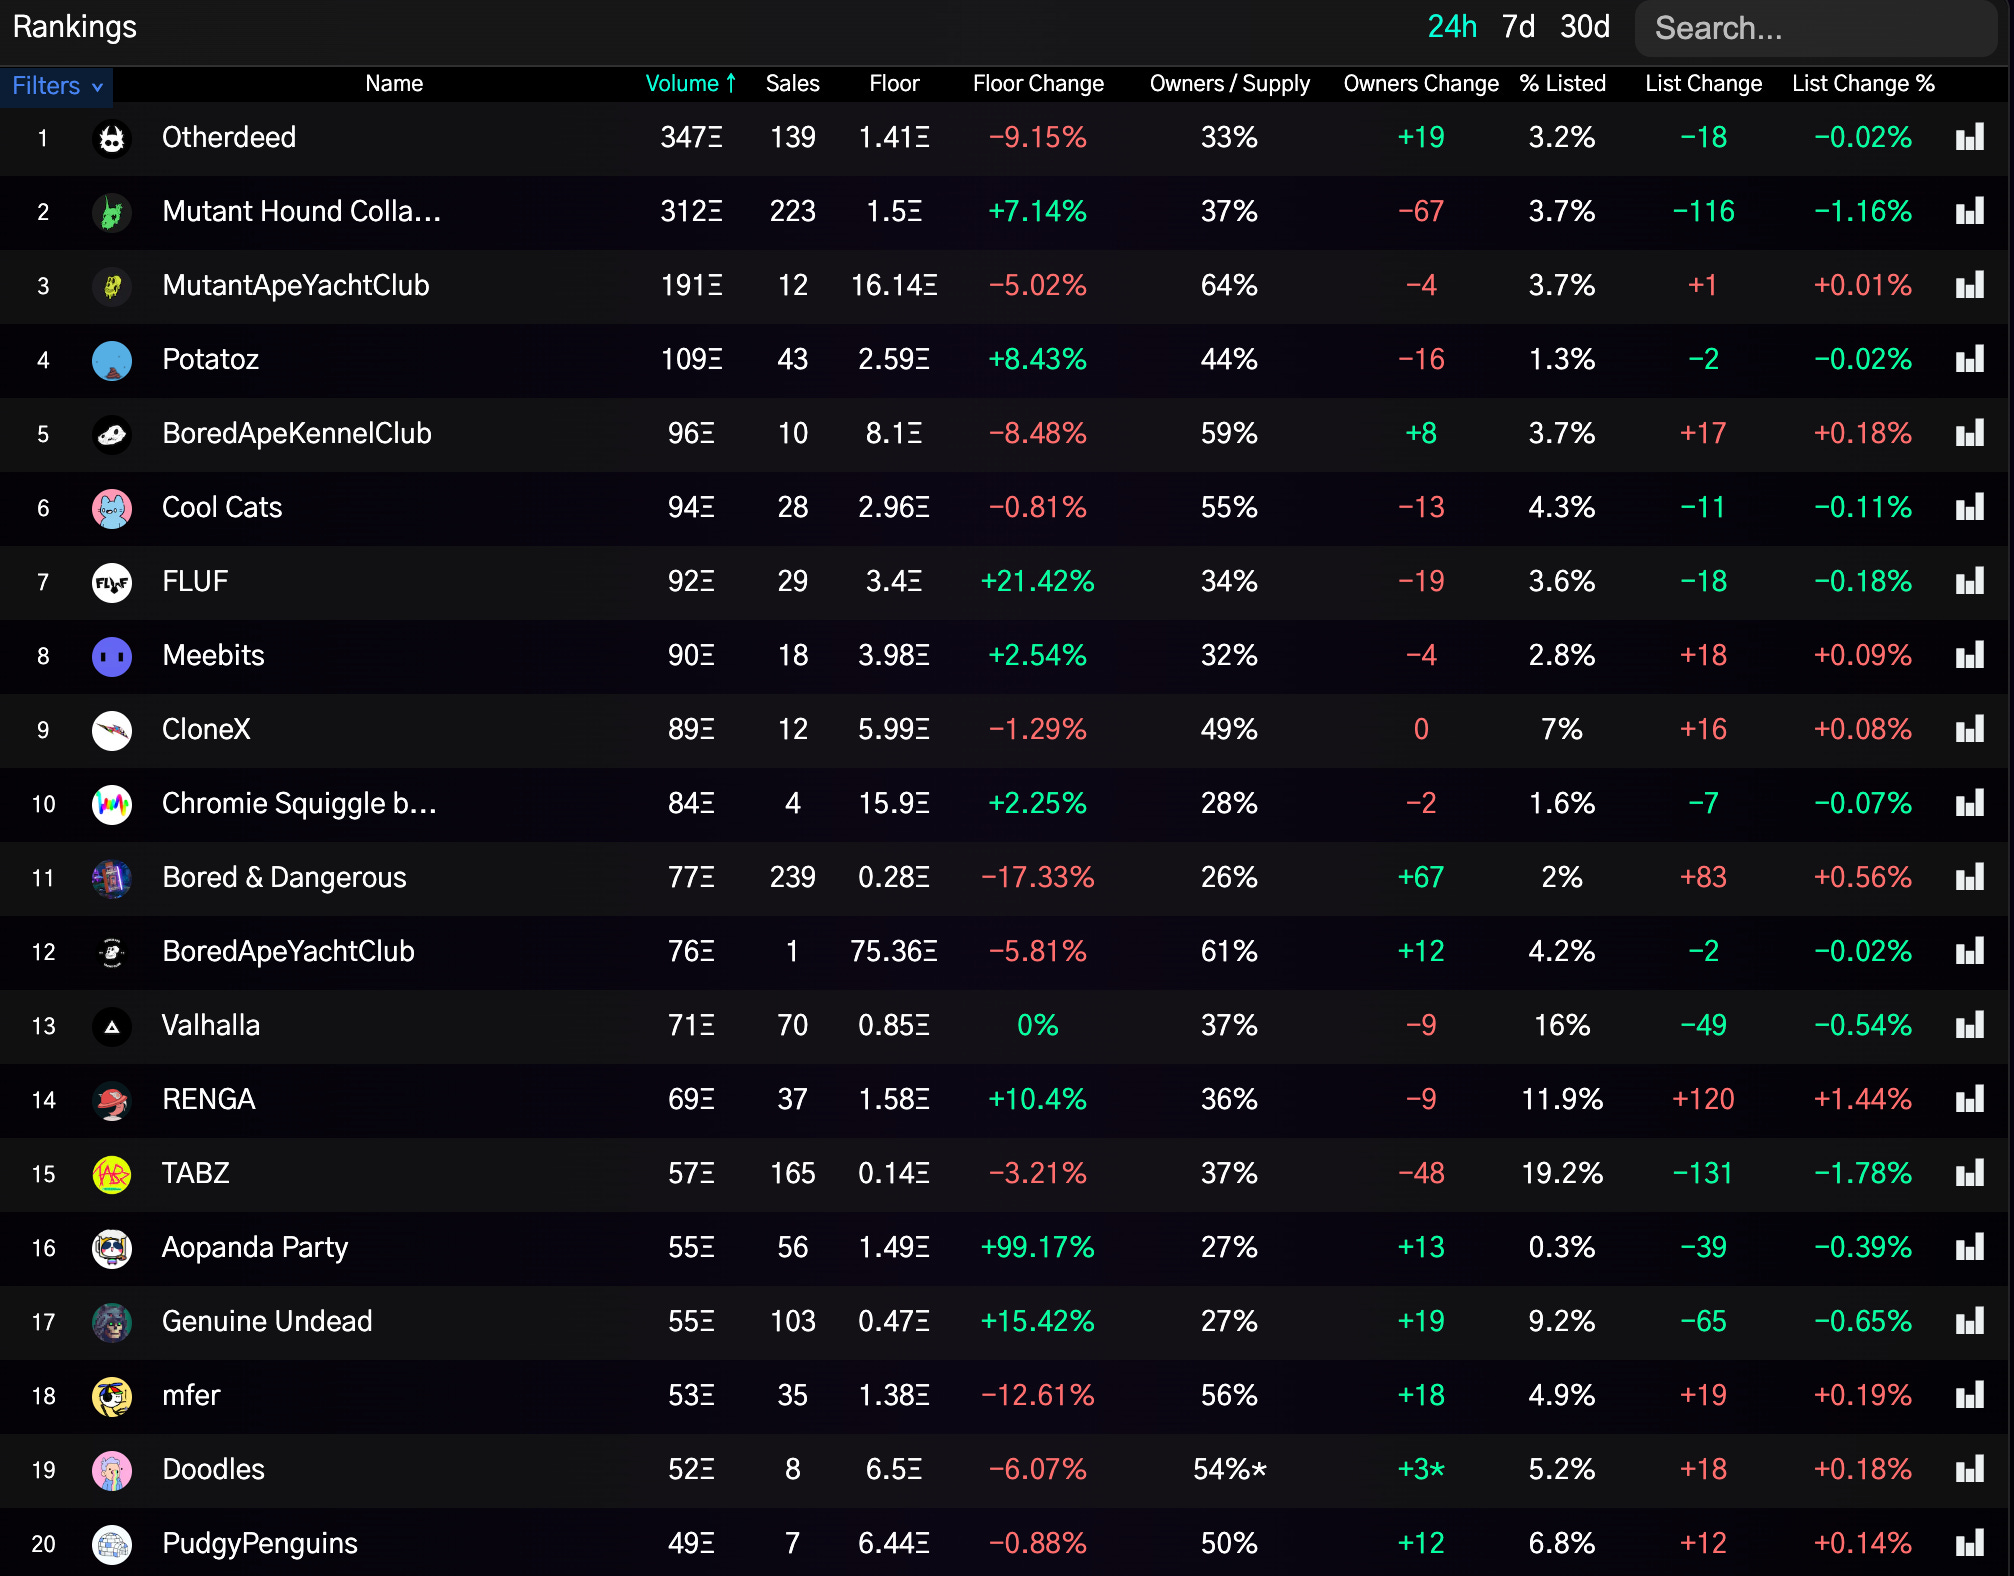This screenshot has height=1576, width=2014.
Task: Open the PudgyPenguins collection link
Action: pos(260,1544)
